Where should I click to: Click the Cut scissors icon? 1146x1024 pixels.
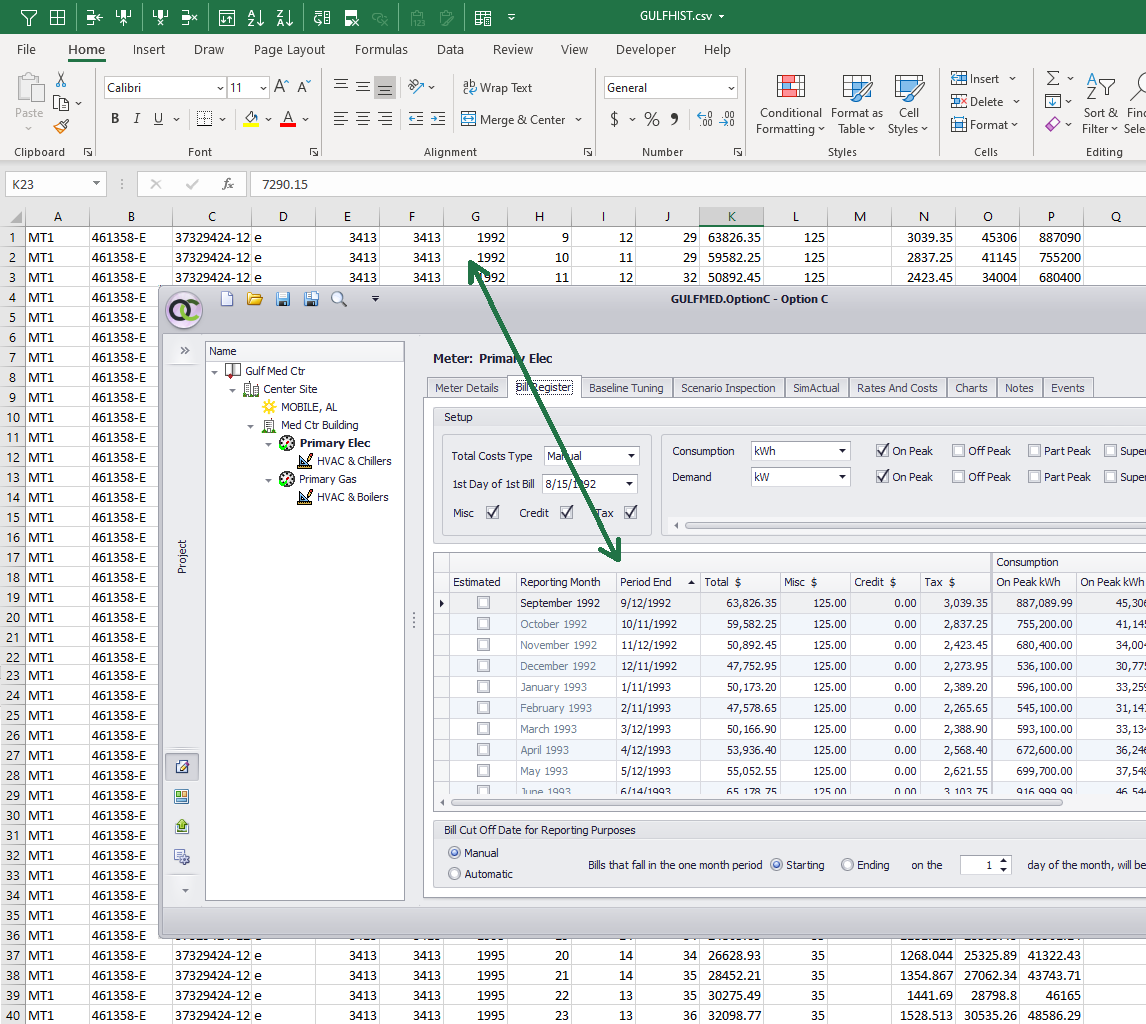(61, 80)
